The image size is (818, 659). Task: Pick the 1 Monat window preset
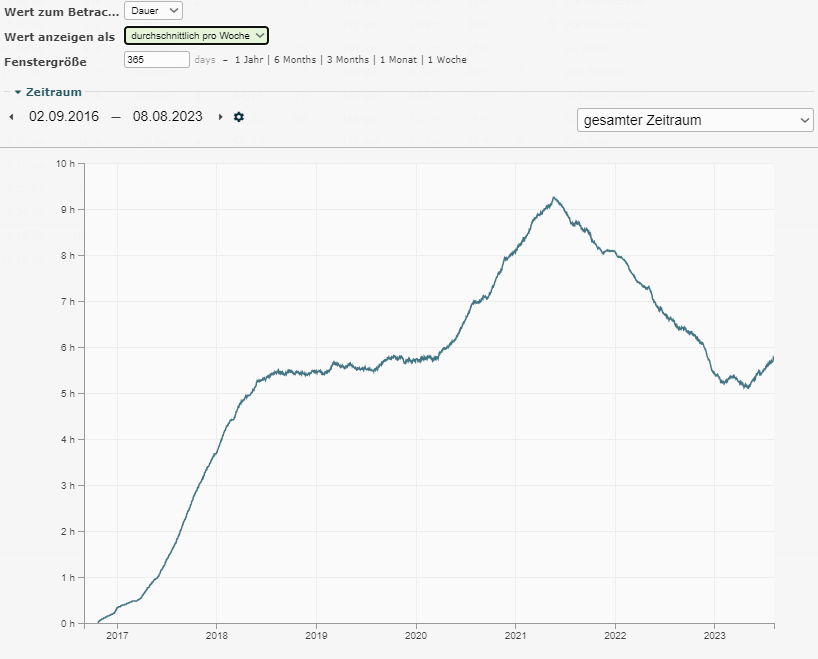[398, 60]
